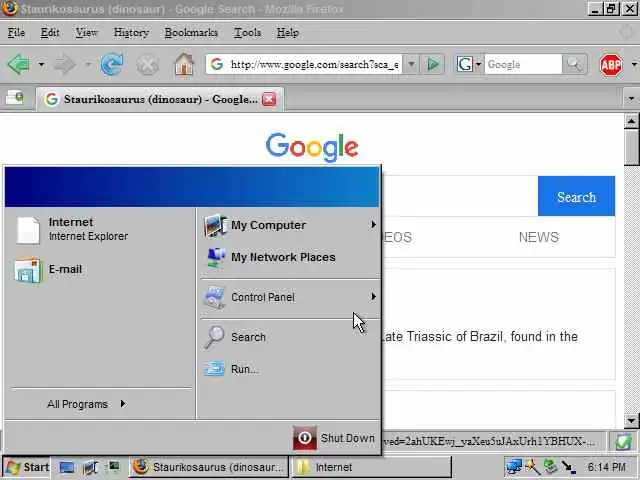Expand the Control Panel submenu arrow
The height and width of the screenshot is (480, 640).
[x=373, y=297]
